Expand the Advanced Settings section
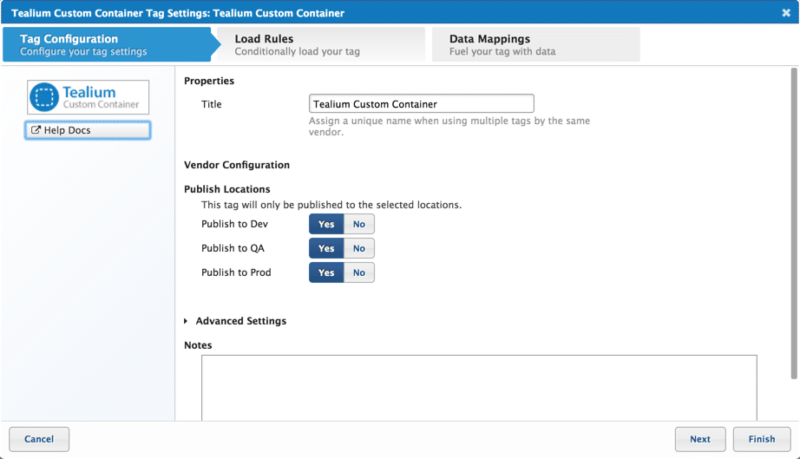 [235, 321]
